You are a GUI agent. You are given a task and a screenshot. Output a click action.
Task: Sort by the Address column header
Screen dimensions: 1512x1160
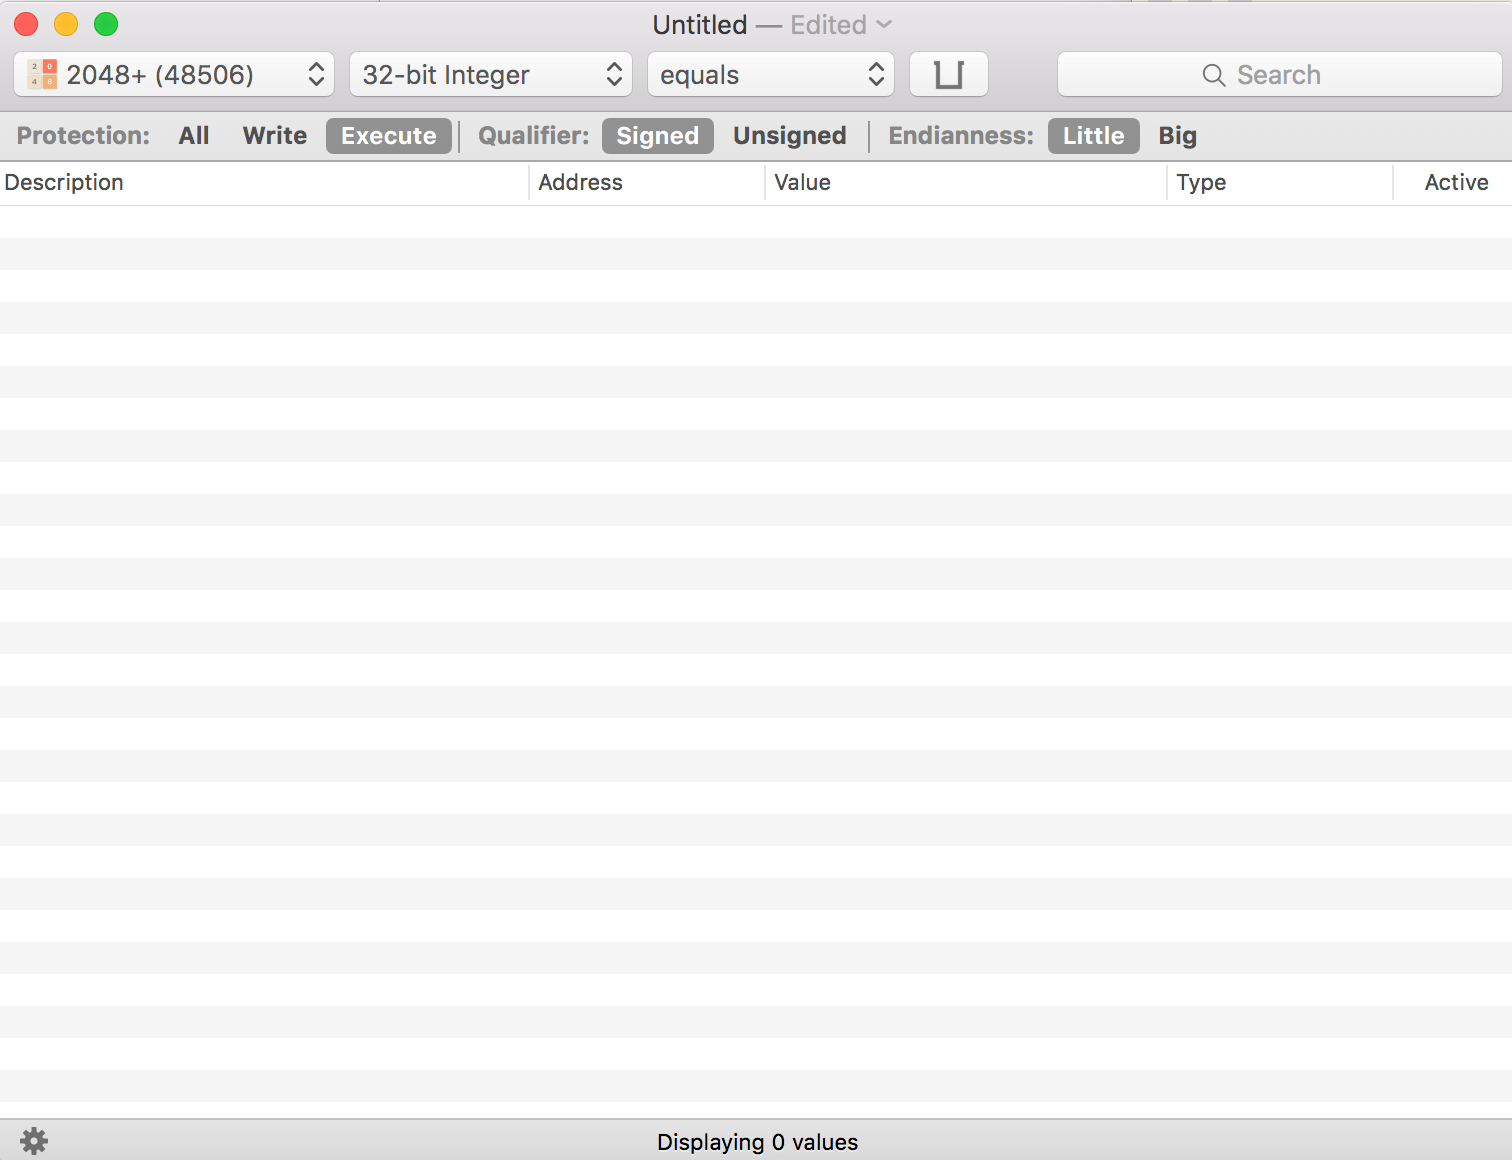pyautogui.click(x=647, y=183)
